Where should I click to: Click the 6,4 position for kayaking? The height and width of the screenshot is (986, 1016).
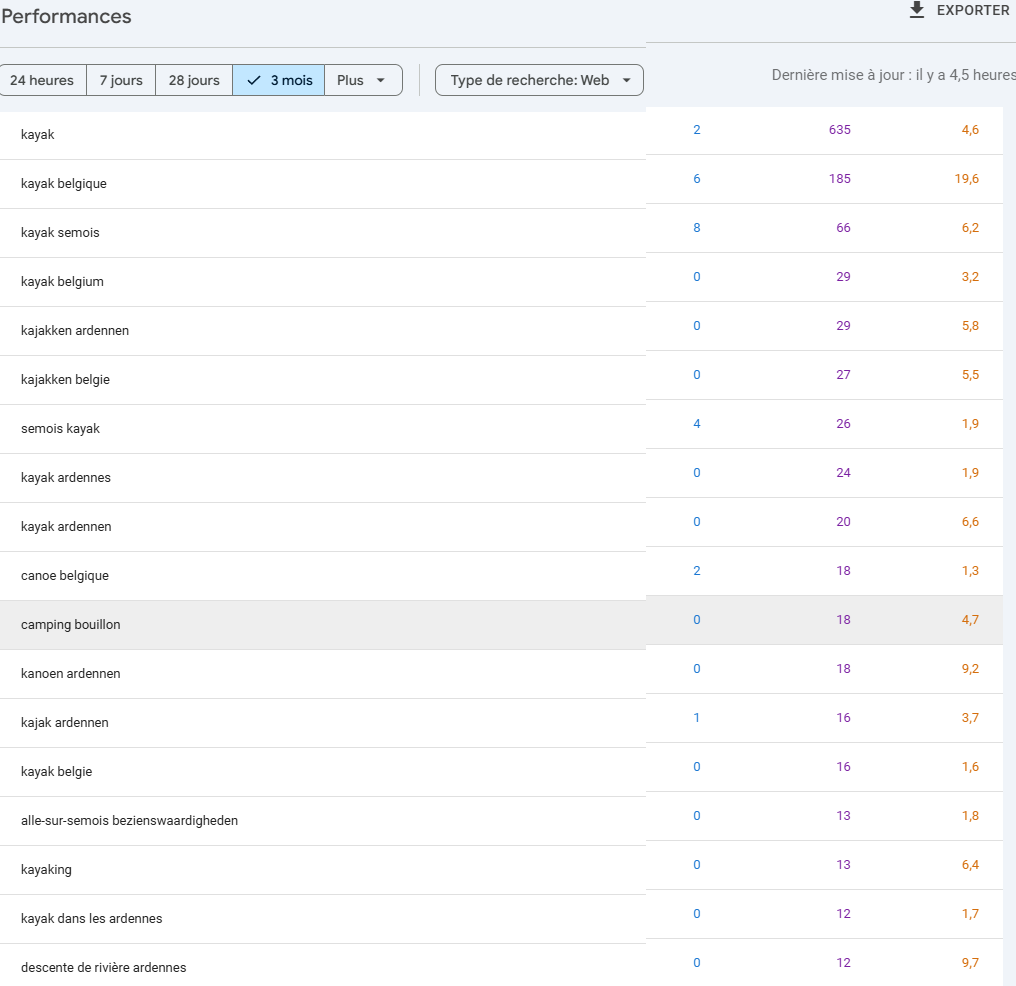coord(970,865)
